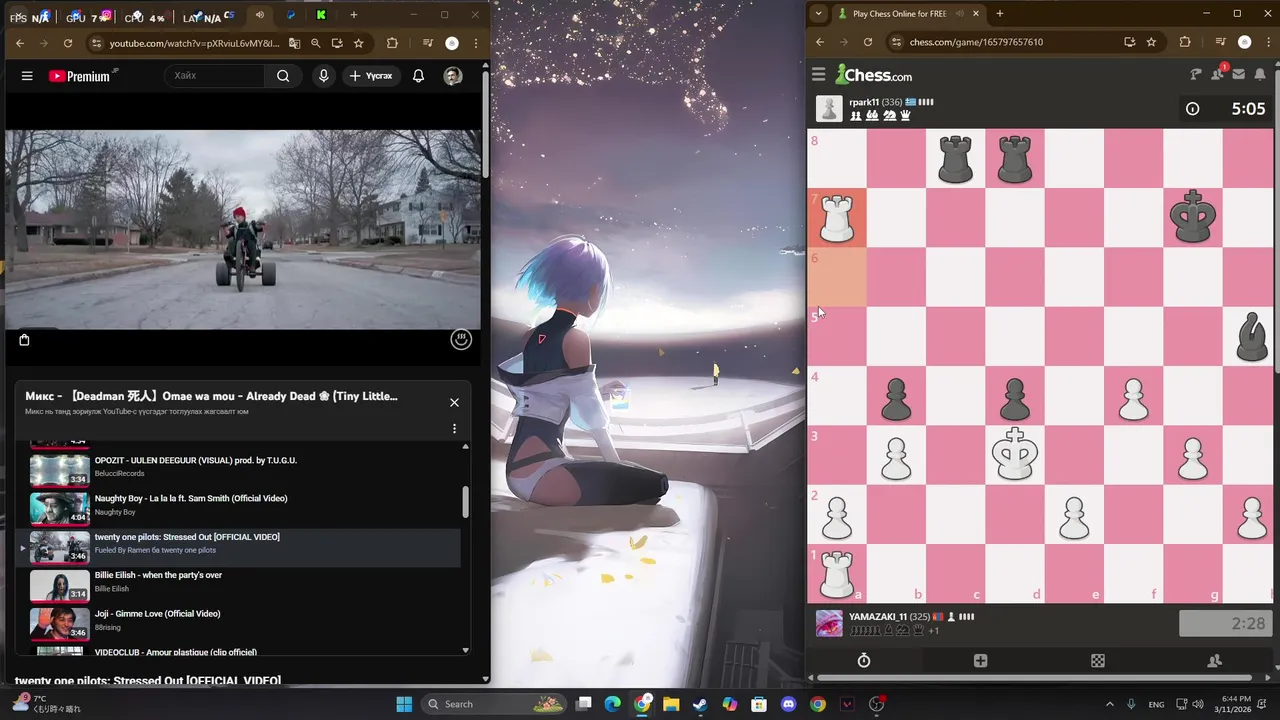Click the shopping bag icon on video

[x=24, y=340]
